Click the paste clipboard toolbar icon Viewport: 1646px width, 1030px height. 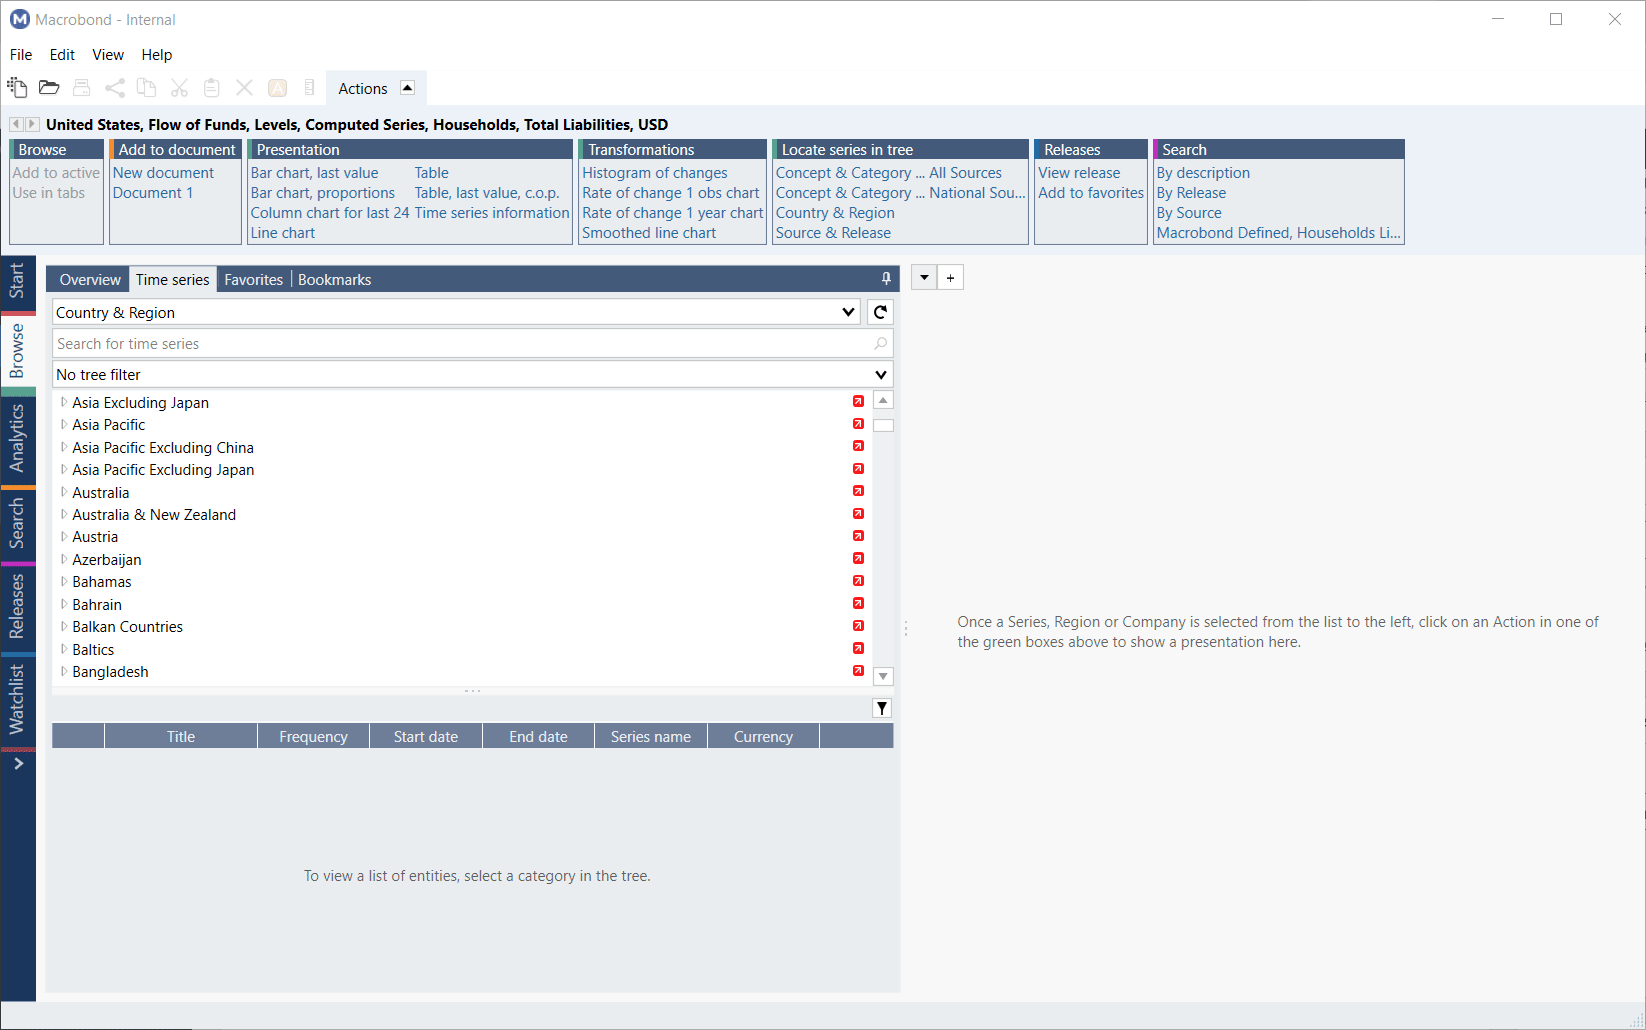211,88
